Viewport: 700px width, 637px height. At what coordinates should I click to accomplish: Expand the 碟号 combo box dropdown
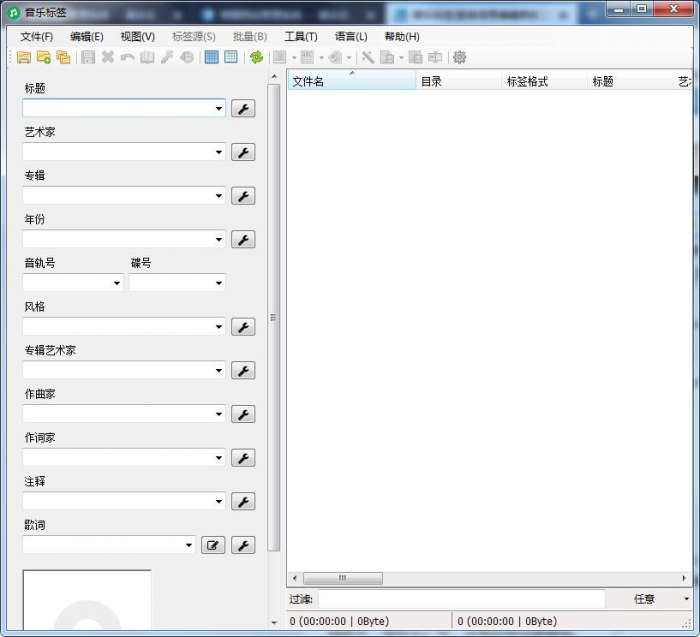pos(219,283)
